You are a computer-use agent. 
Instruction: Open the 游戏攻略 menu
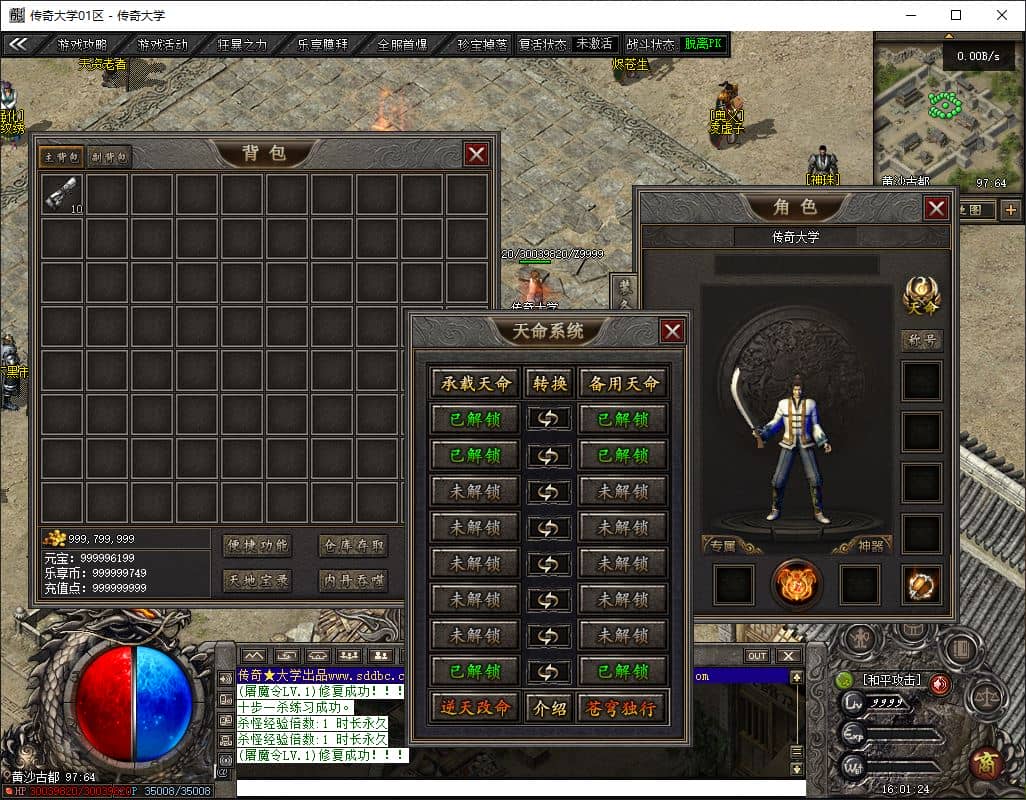point(82,44)
